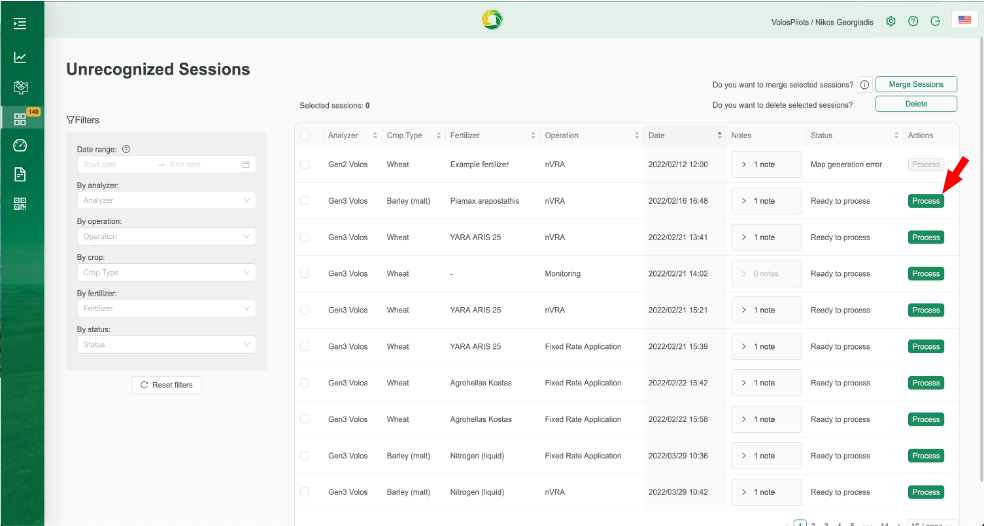Viewport: 984px width, 526px height.
Task: Check the select-all checkbox in table header
Action: [305, 136]
